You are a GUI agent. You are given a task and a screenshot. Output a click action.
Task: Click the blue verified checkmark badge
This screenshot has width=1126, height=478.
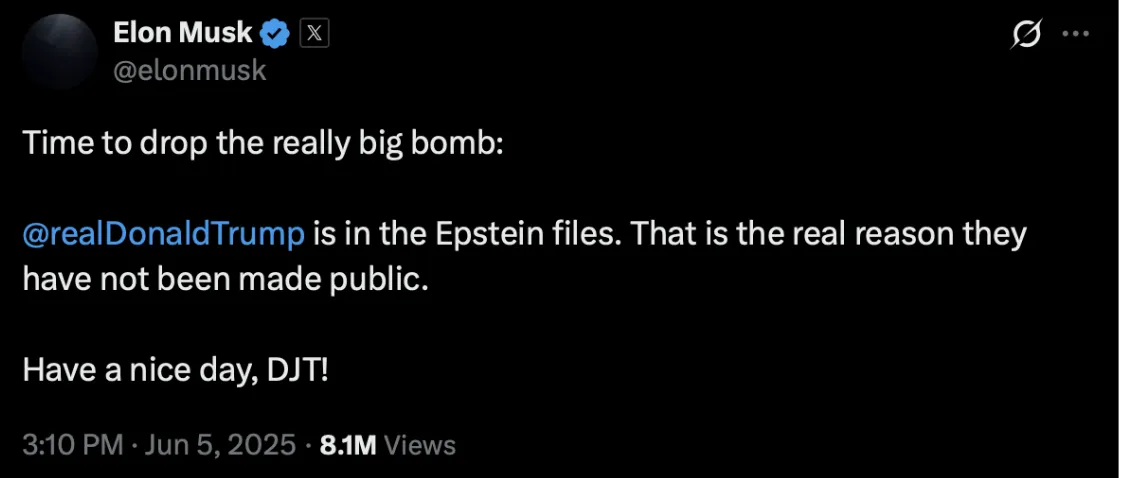tap(275, 36)
